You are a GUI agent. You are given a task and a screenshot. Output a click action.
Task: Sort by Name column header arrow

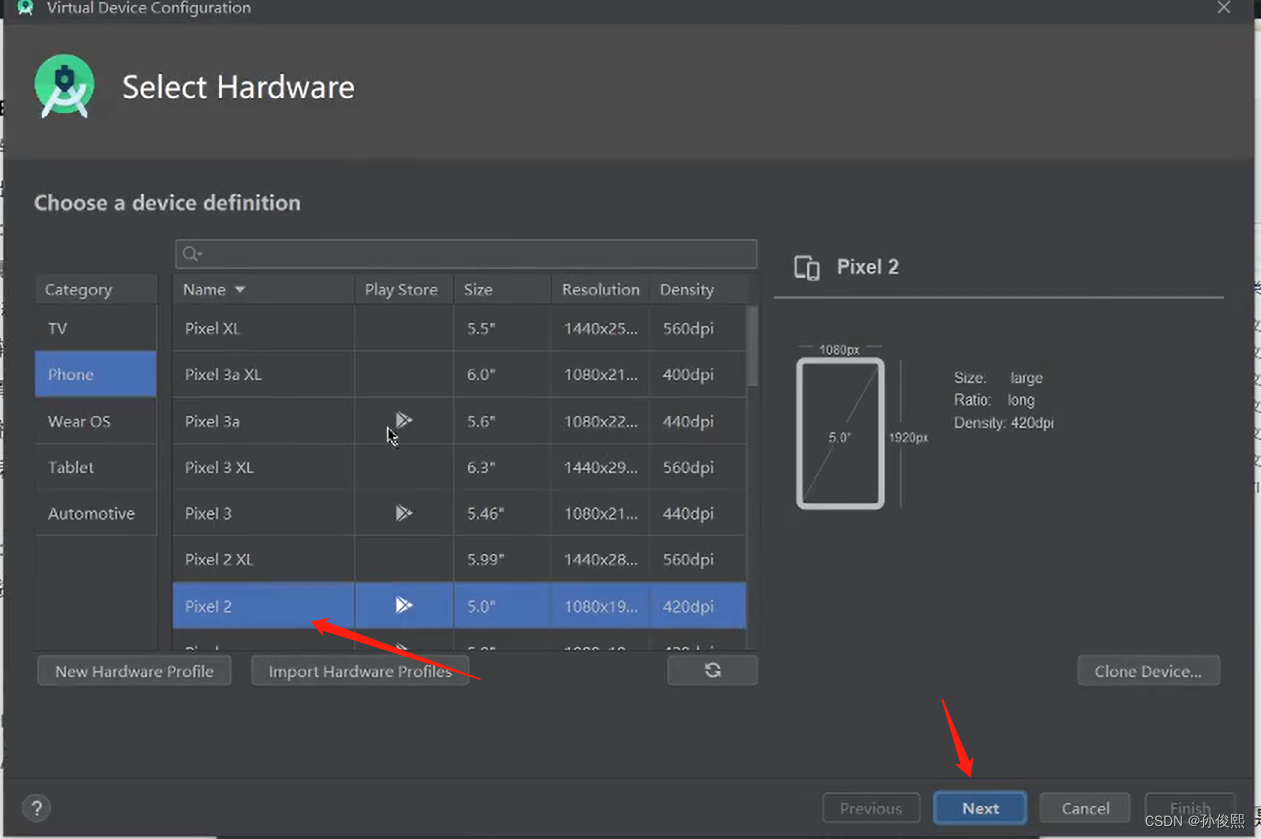tap(240, 290)
